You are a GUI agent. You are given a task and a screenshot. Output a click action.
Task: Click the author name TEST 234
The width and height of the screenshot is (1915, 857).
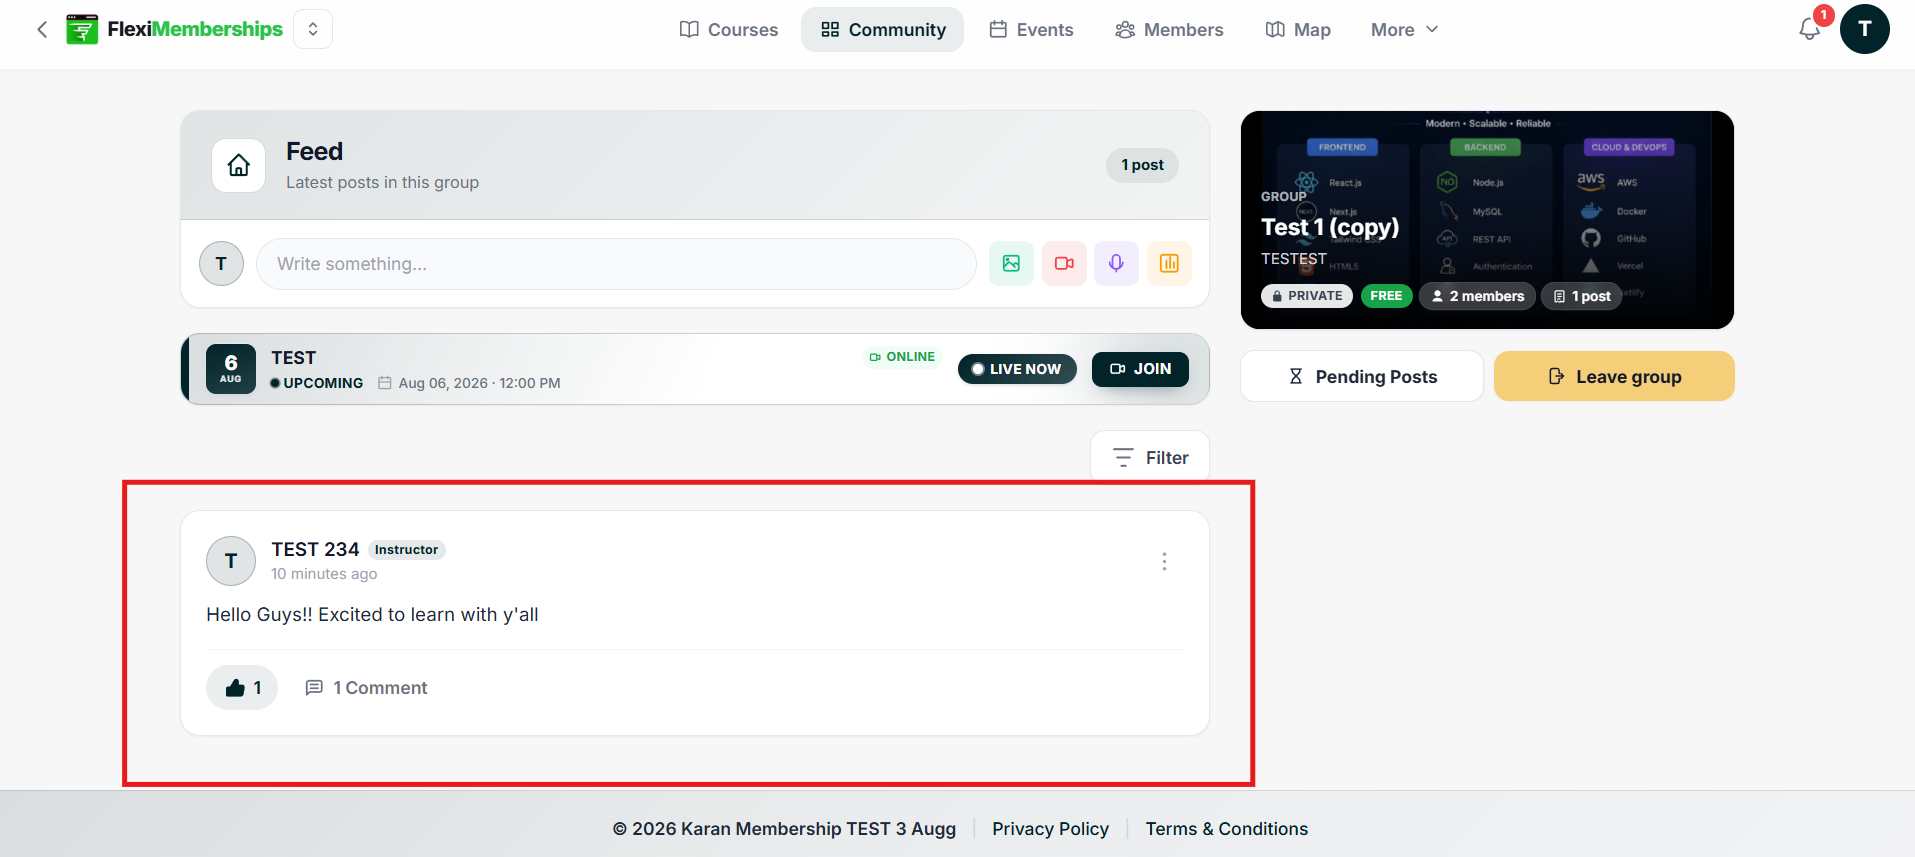pos(315,549)
